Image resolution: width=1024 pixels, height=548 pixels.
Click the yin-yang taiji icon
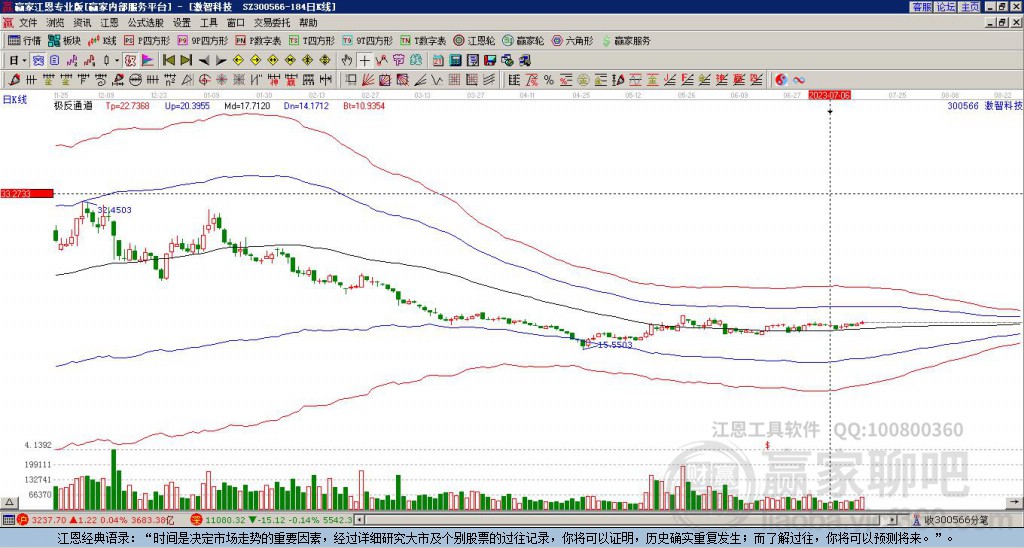coord(780,80)
